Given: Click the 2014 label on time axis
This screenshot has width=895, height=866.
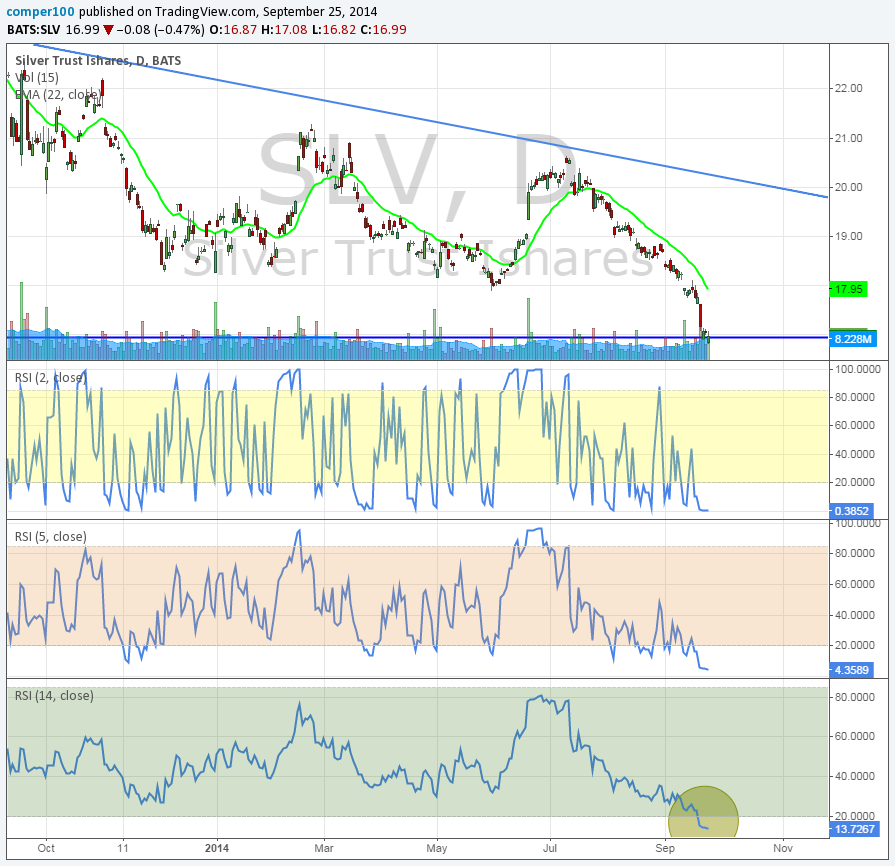Looking at the screenshot, I should click(217, 846).
